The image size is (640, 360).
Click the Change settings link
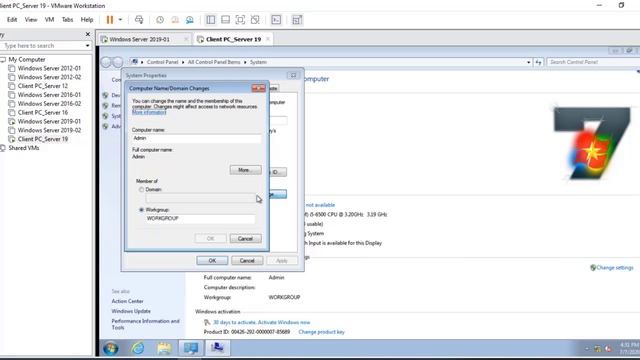coord(615,268)
